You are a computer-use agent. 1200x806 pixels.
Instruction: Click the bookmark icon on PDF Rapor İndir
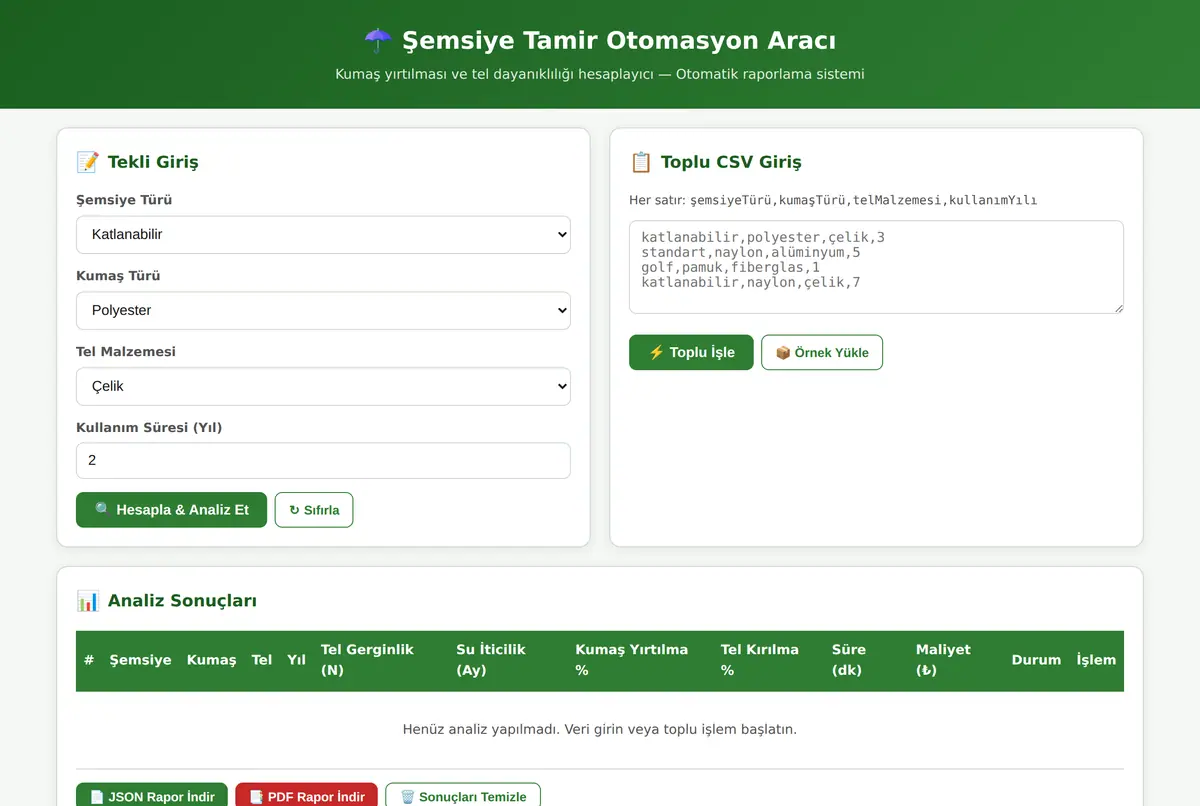(256, 797)
